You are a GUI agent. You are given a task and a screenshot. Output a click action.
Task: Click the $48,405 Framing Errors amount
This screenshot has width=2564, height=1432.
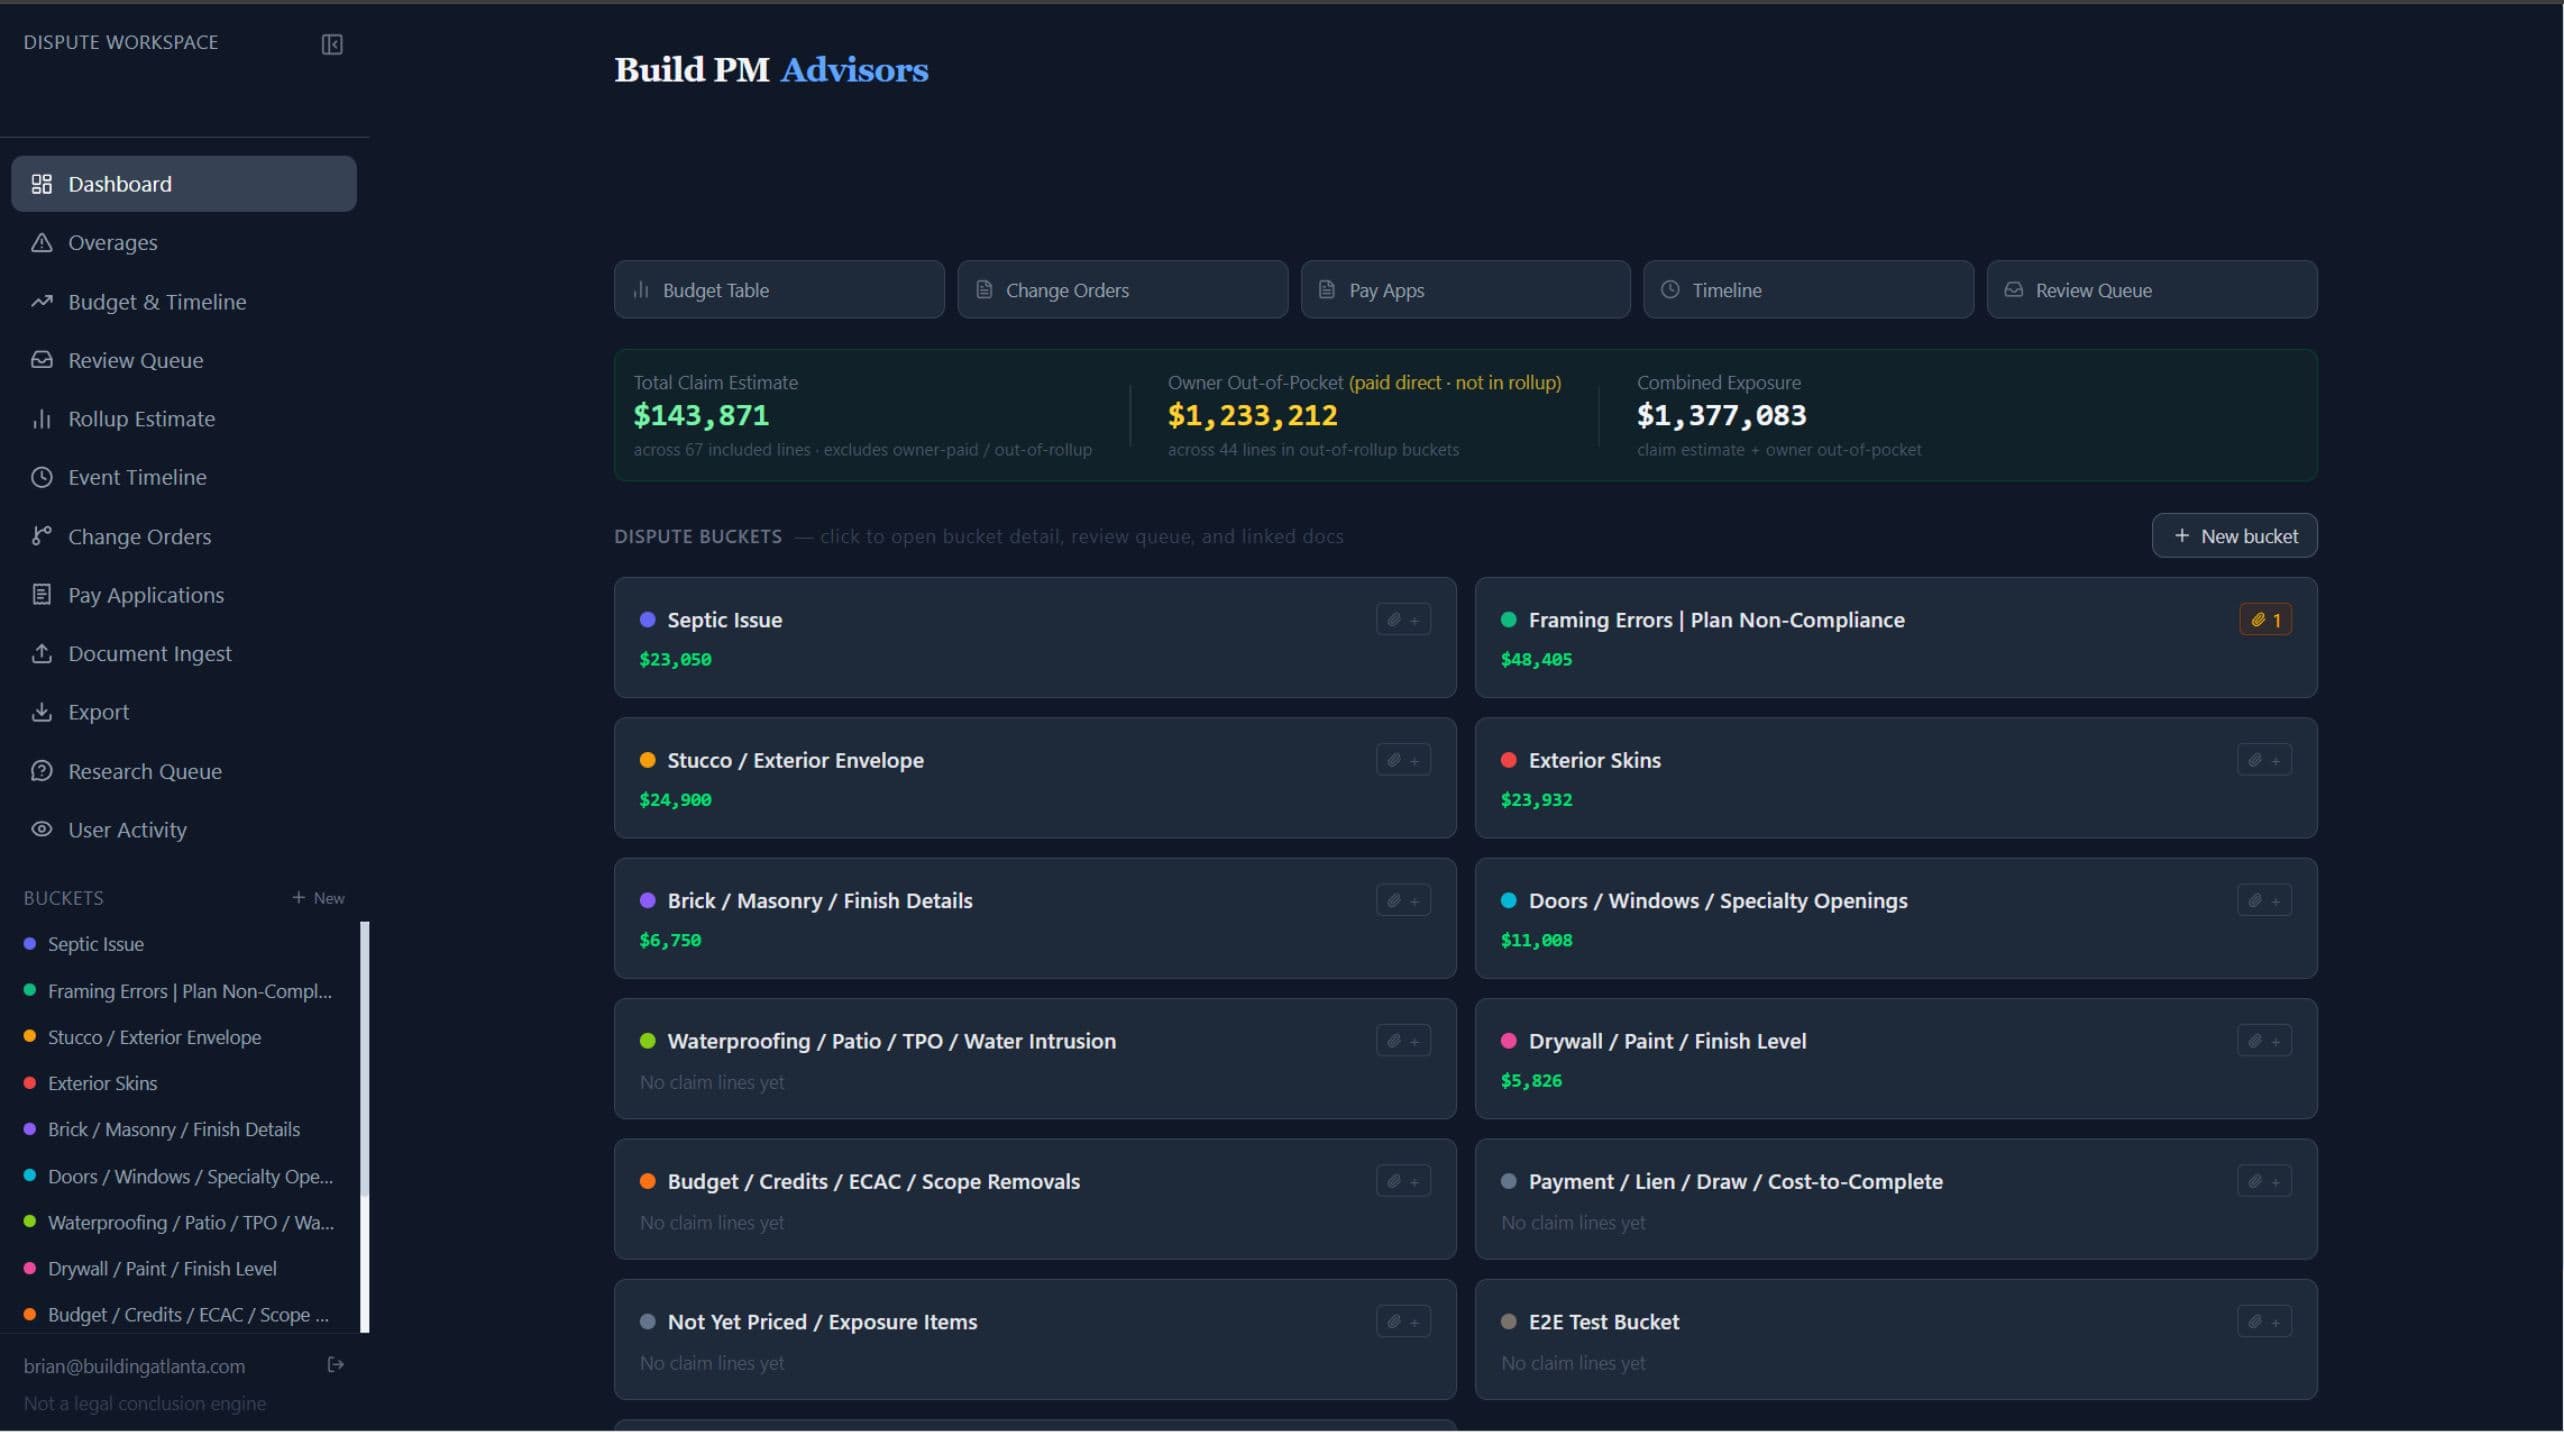pos(1536,659)
